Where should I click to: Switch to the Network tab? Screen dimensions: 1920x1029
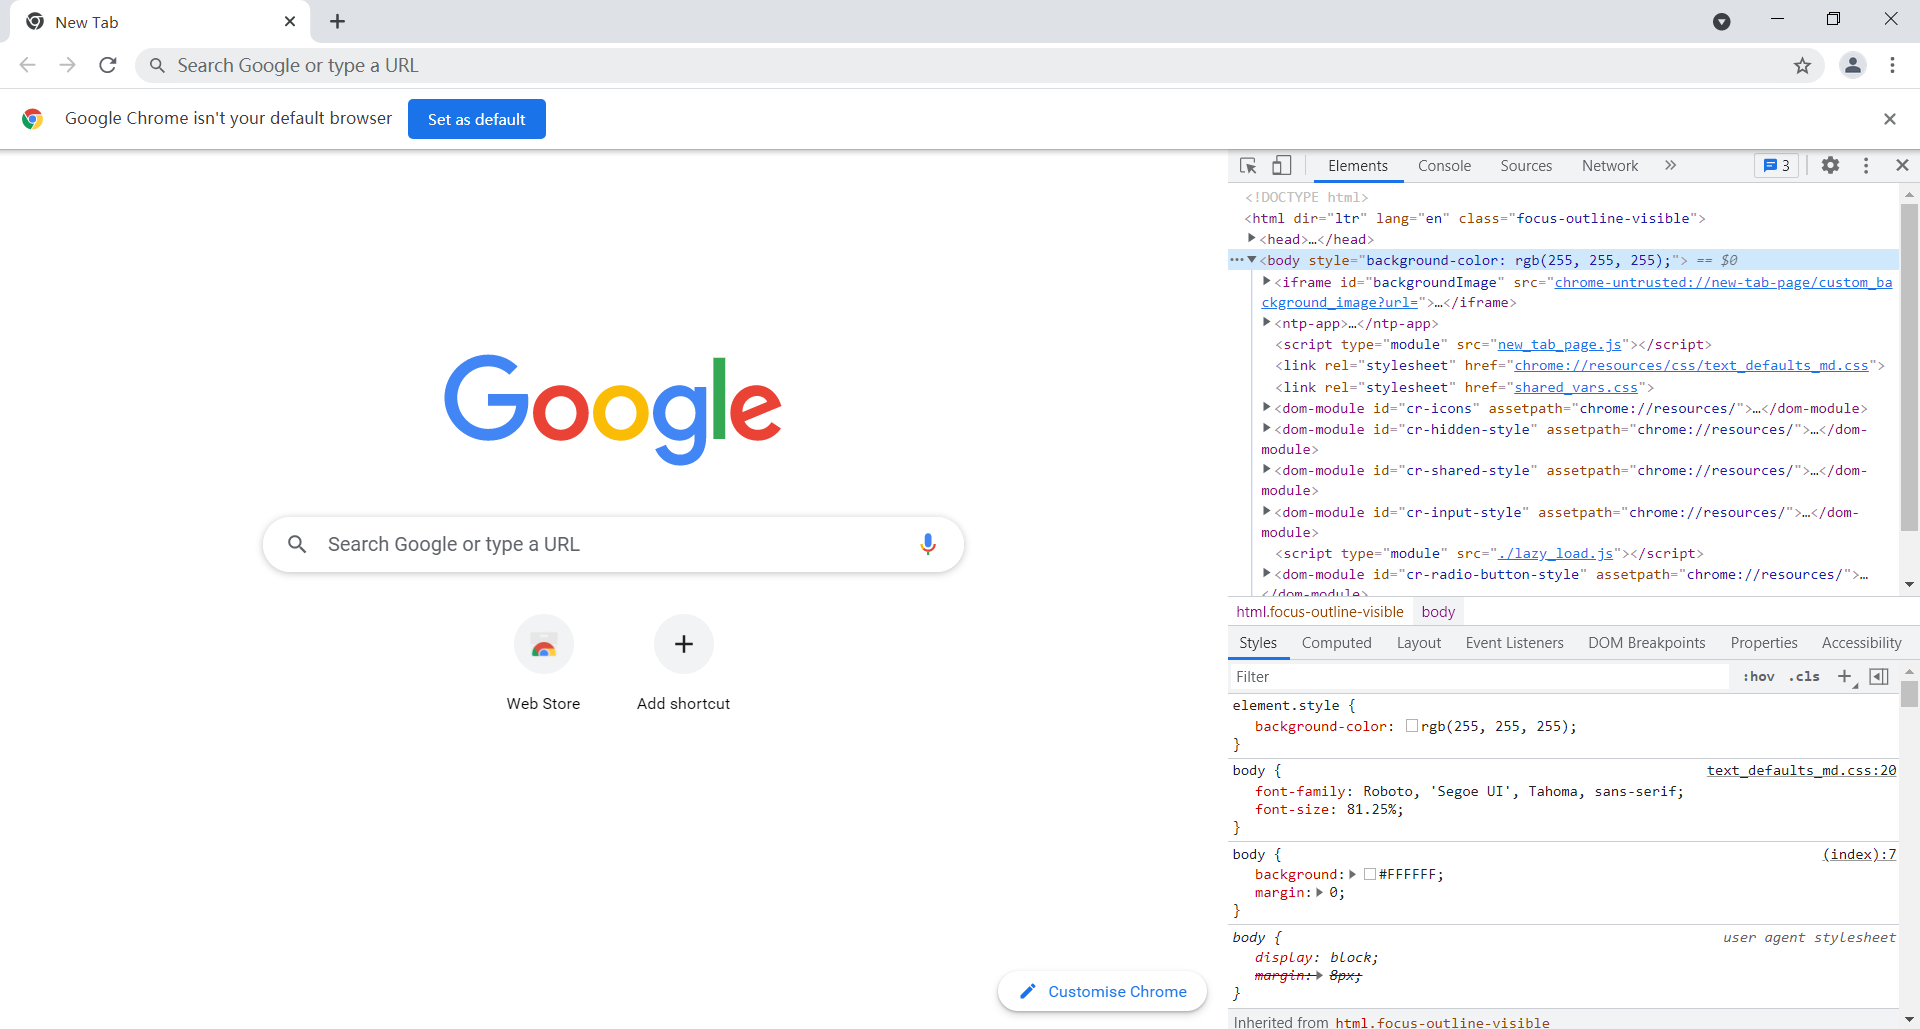(x=1610, y=166)
